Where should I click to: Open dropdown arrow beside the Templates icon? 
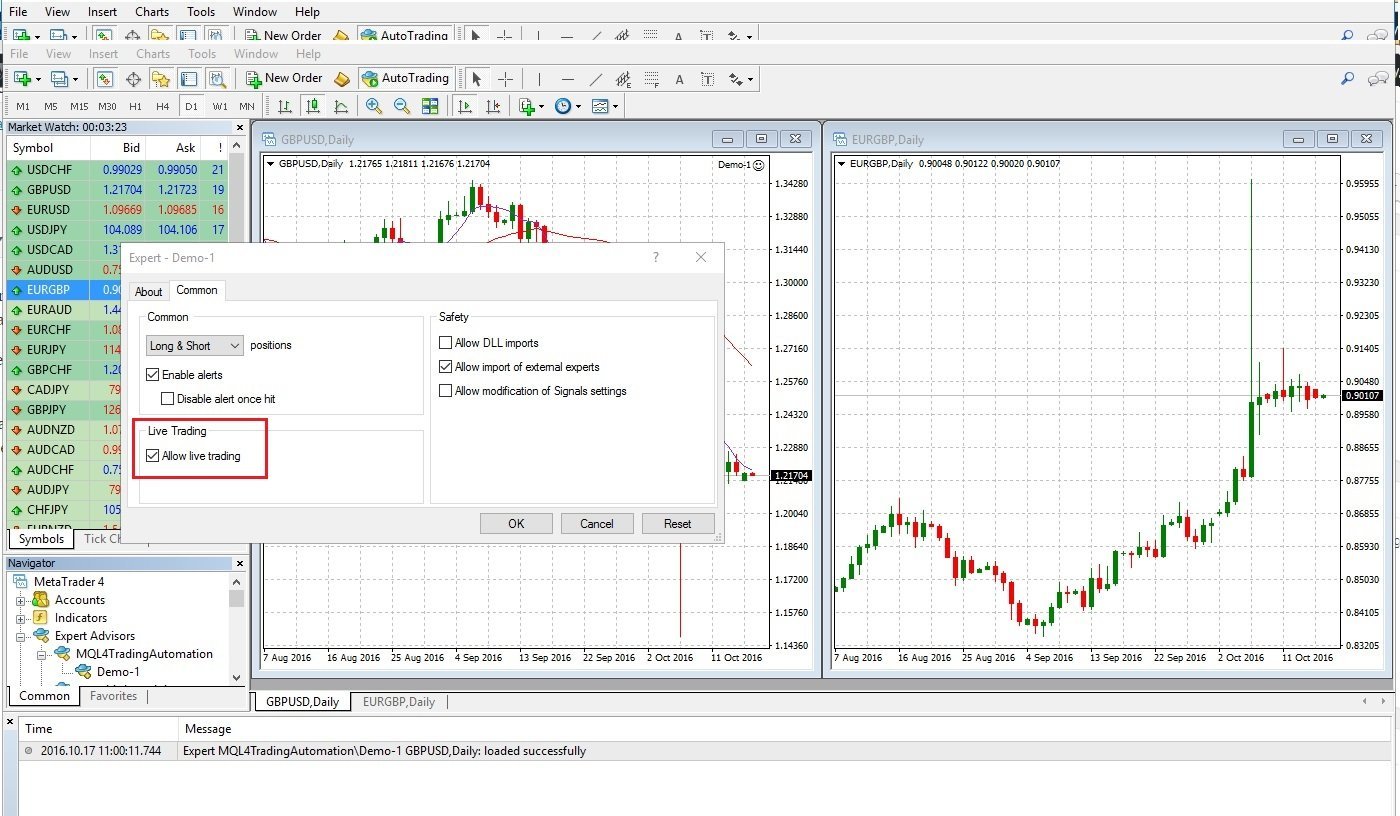(615, 106)
